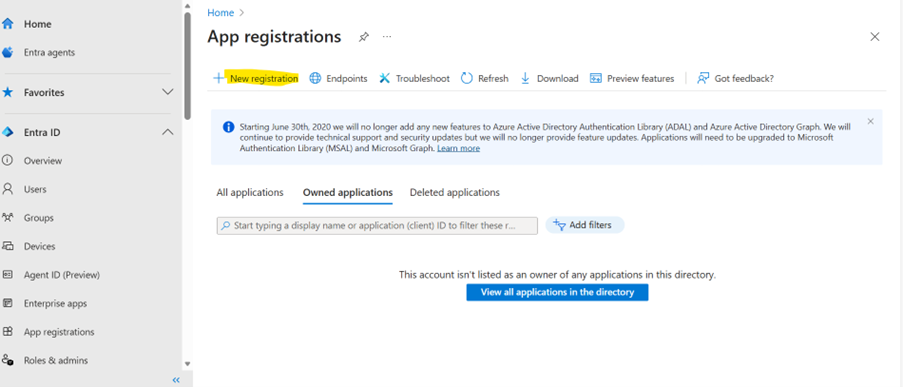Click "This account isn't listed as an owner" message
The height and width of the screenshot is (387, 903).
pyautogui.click(x=557, y=275)
